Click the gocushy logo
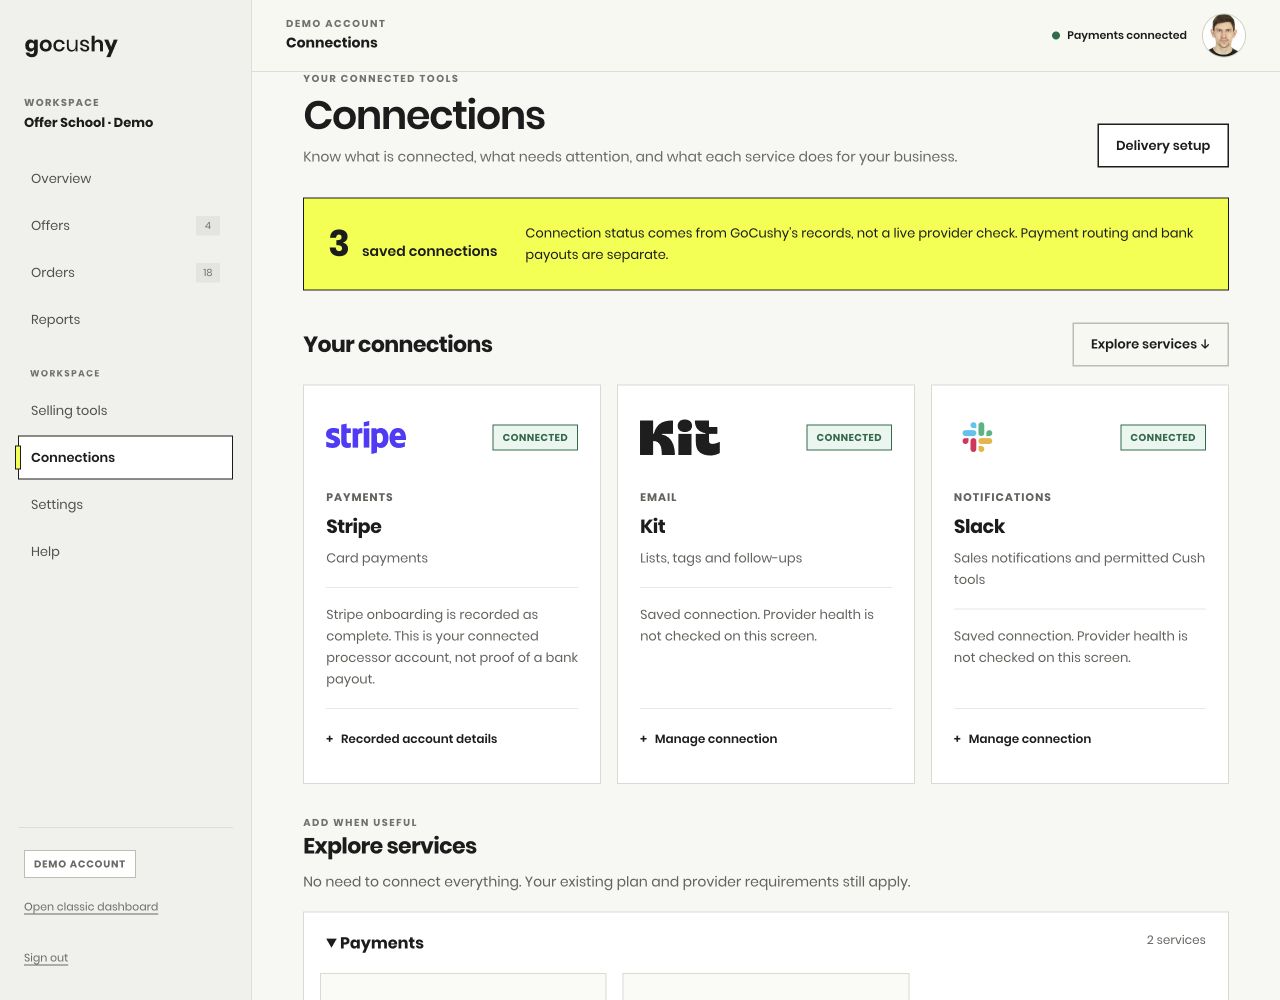 [71, 45]
